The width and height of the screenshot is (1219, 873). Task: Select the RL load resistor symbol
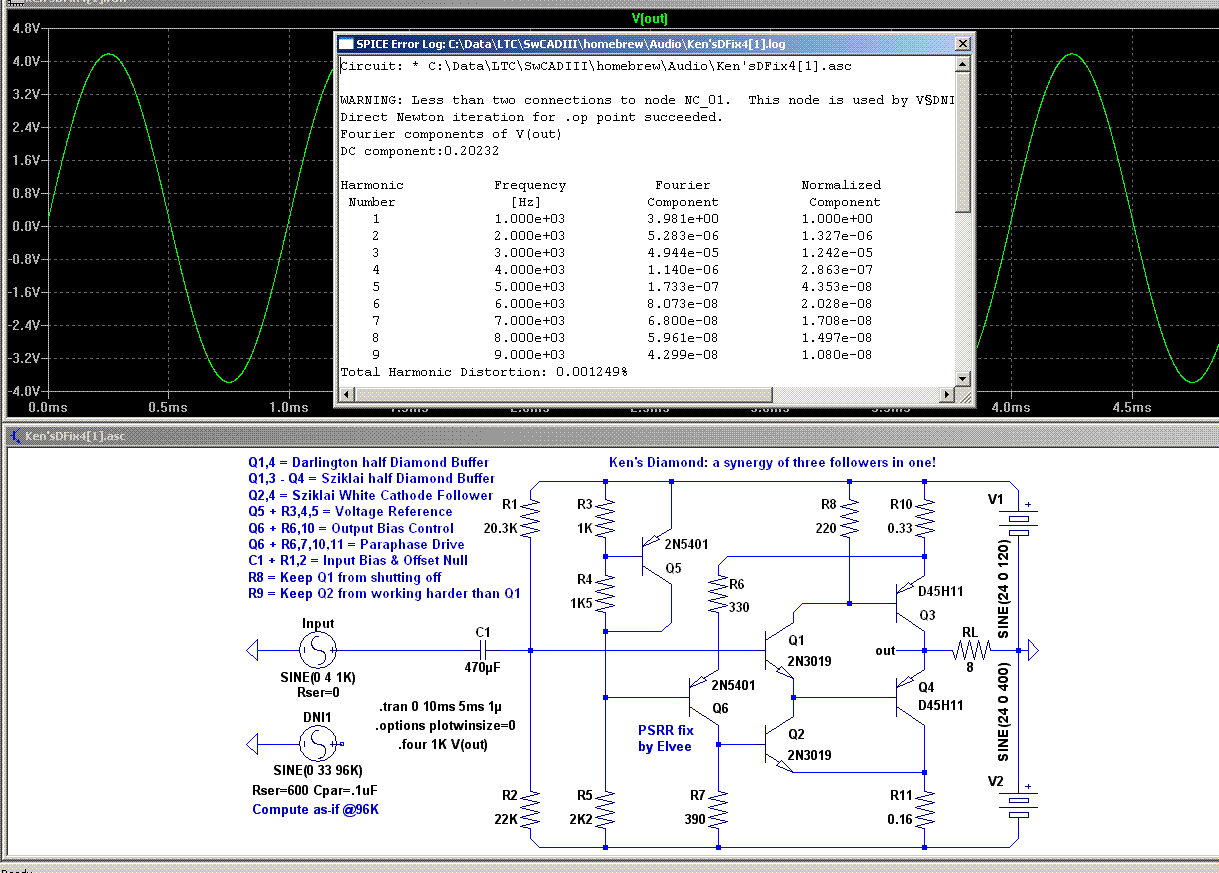970,651
